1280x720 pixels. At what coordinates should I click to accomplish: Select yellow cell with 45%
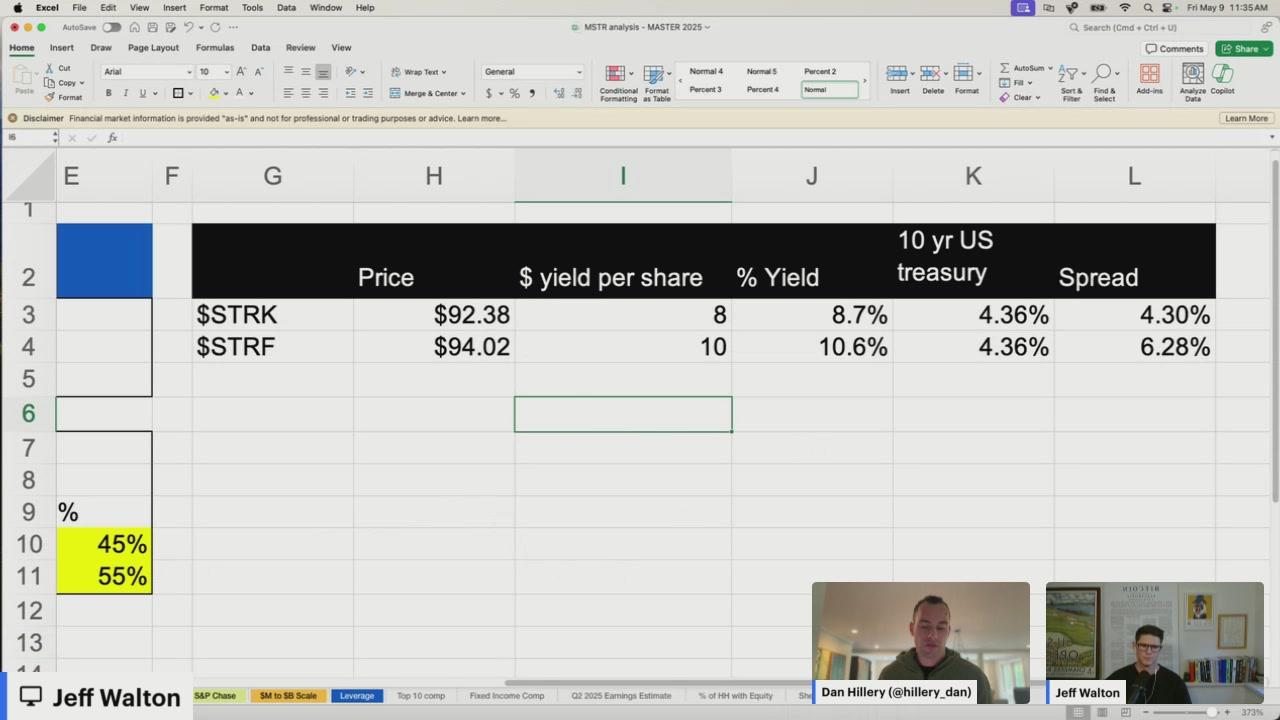(x=104, y=544)
